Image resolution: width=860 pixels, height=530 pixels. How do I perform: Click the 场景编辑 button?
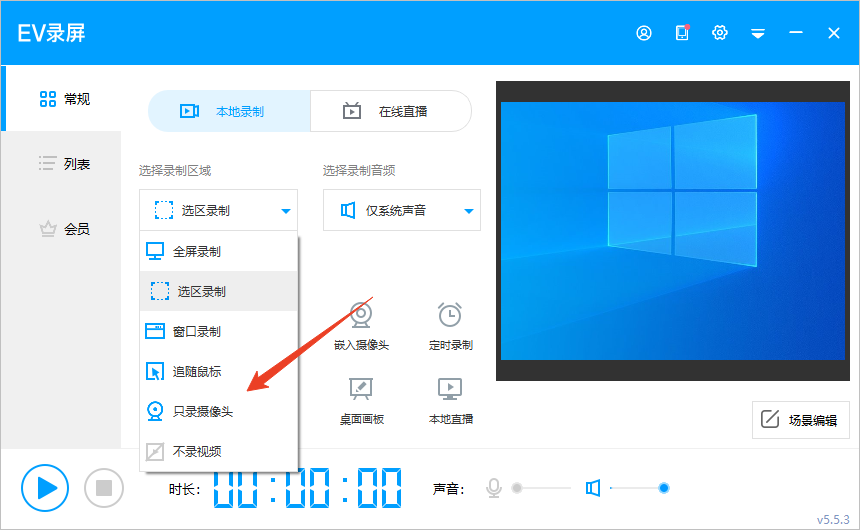800,420
